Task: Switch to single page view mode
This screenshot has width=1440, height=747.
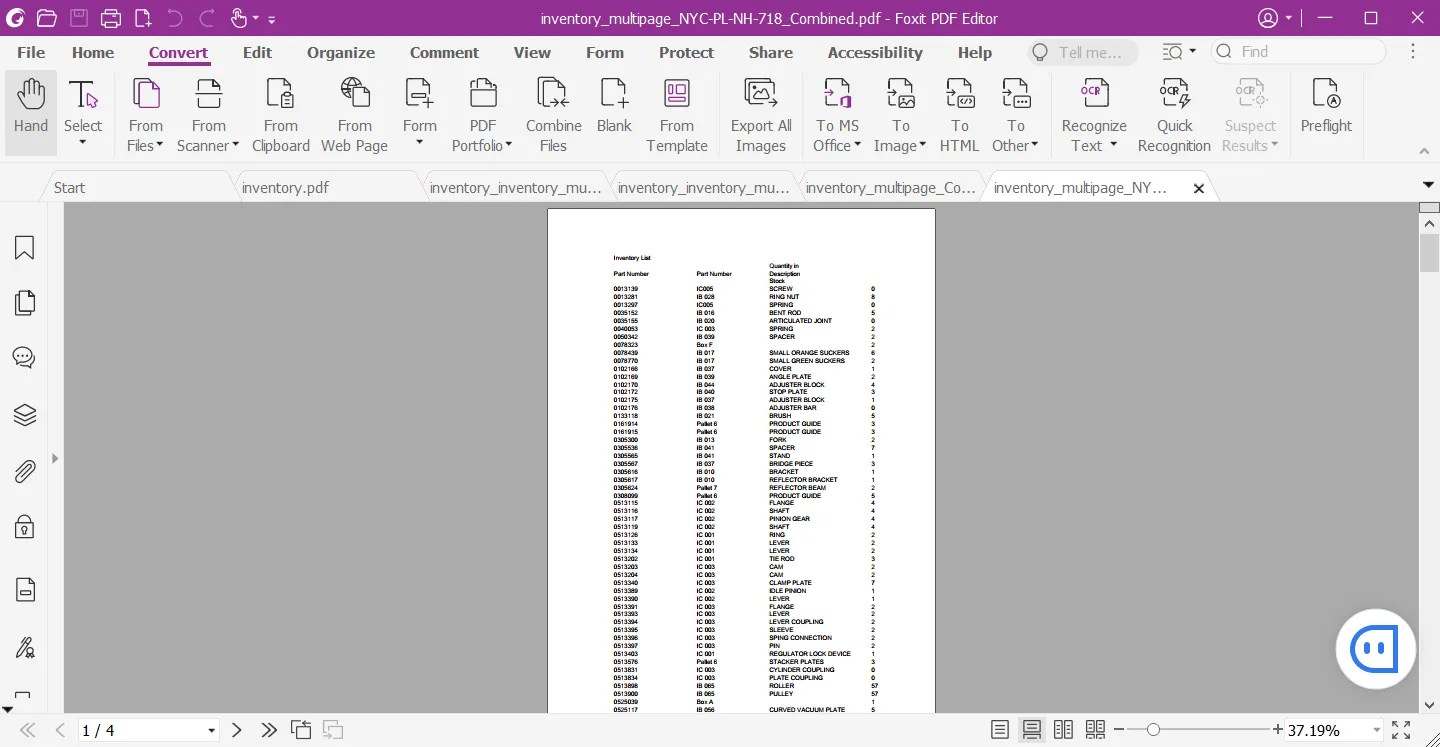Action: click(999, 729)
